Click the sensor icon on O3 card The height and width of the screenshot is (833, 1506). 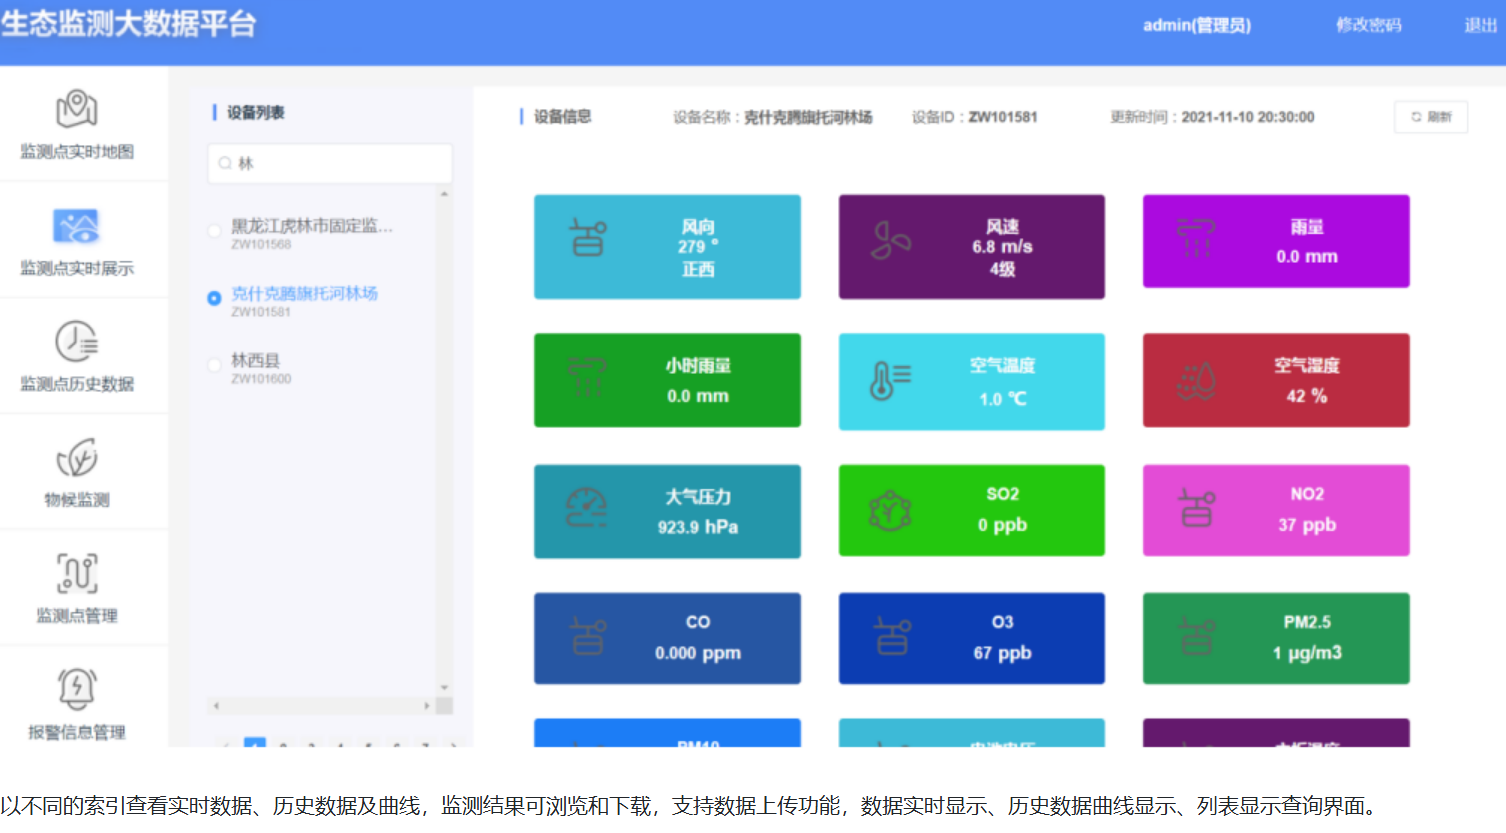coord(892,637)
